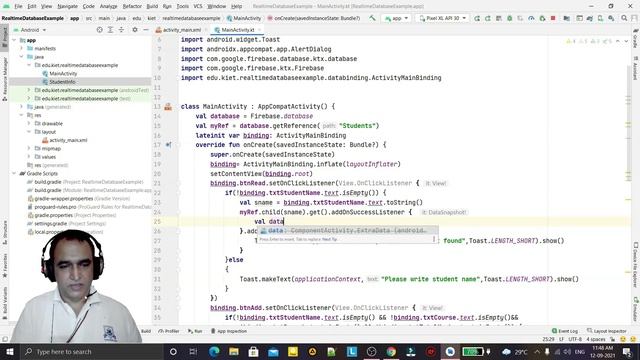Open the Layout Inspector
The width and height of the screenshot is (640, 360).
pyautogui.click(x=607, y=331)
